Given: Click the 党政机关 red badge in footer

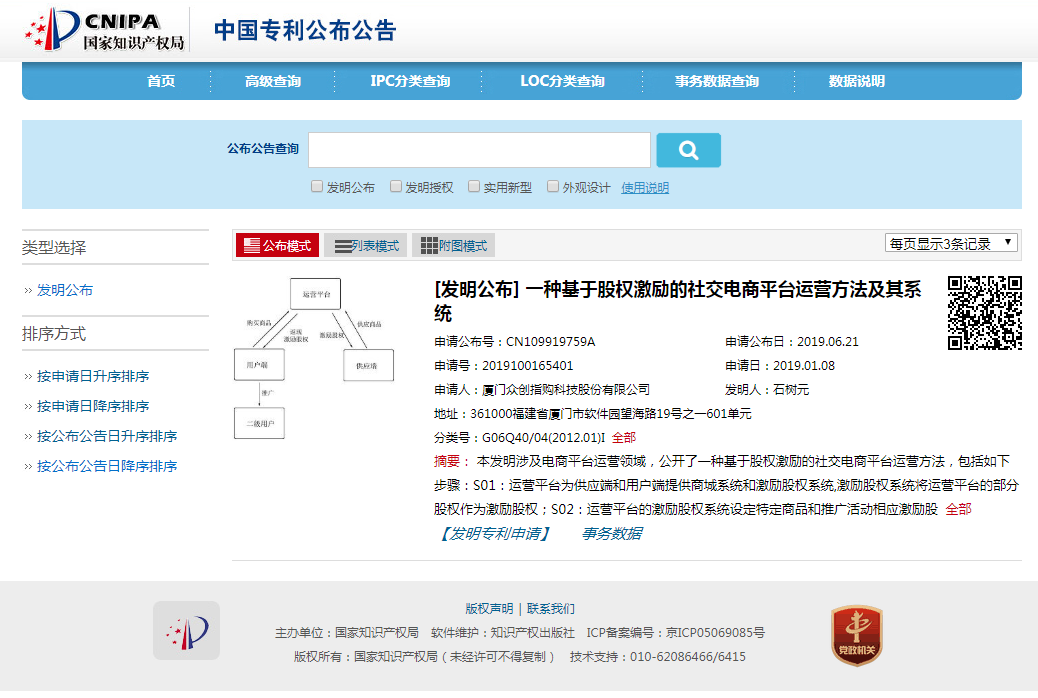Looking at the screenshot, I should tap(857, 634).
